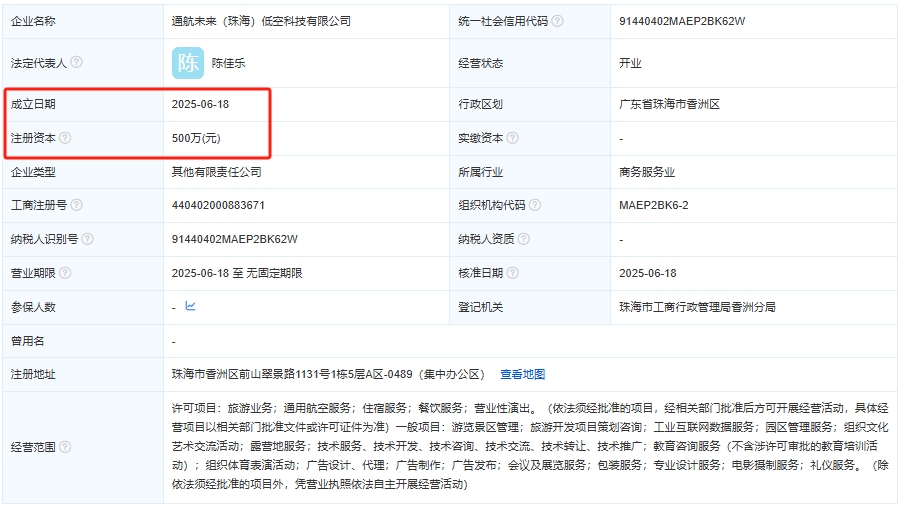Click the 所属行业 label
The image size is (905, 509).
click(x=480, y=172)
